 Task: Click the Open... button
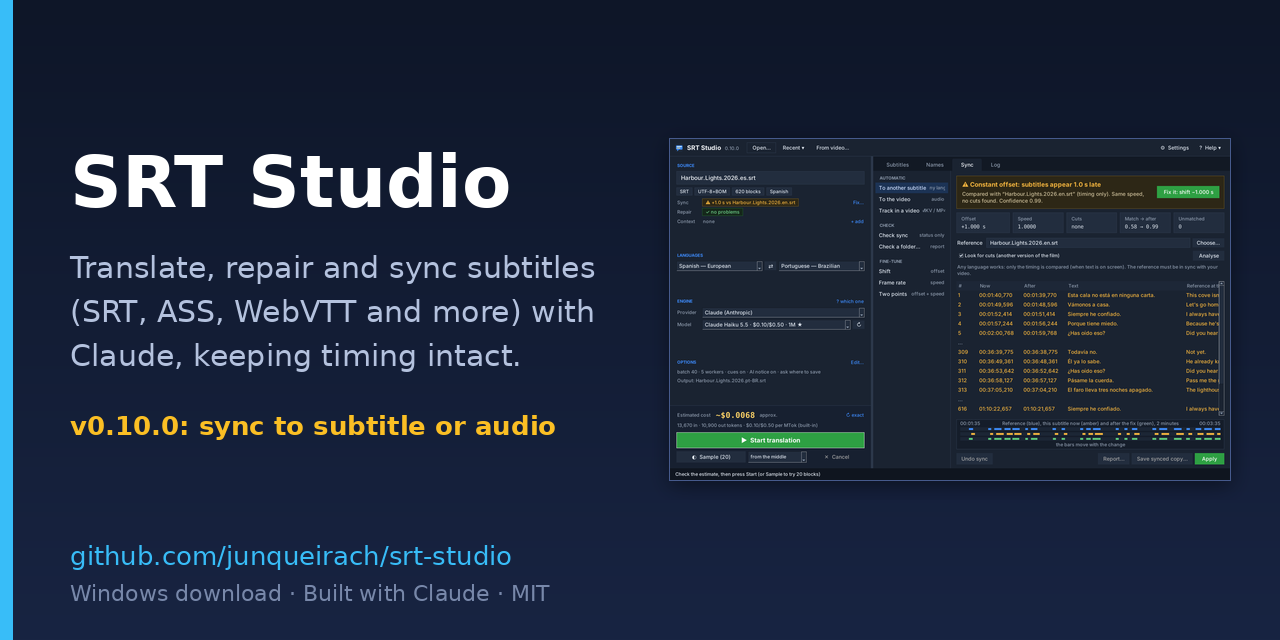tap(761, 147)
